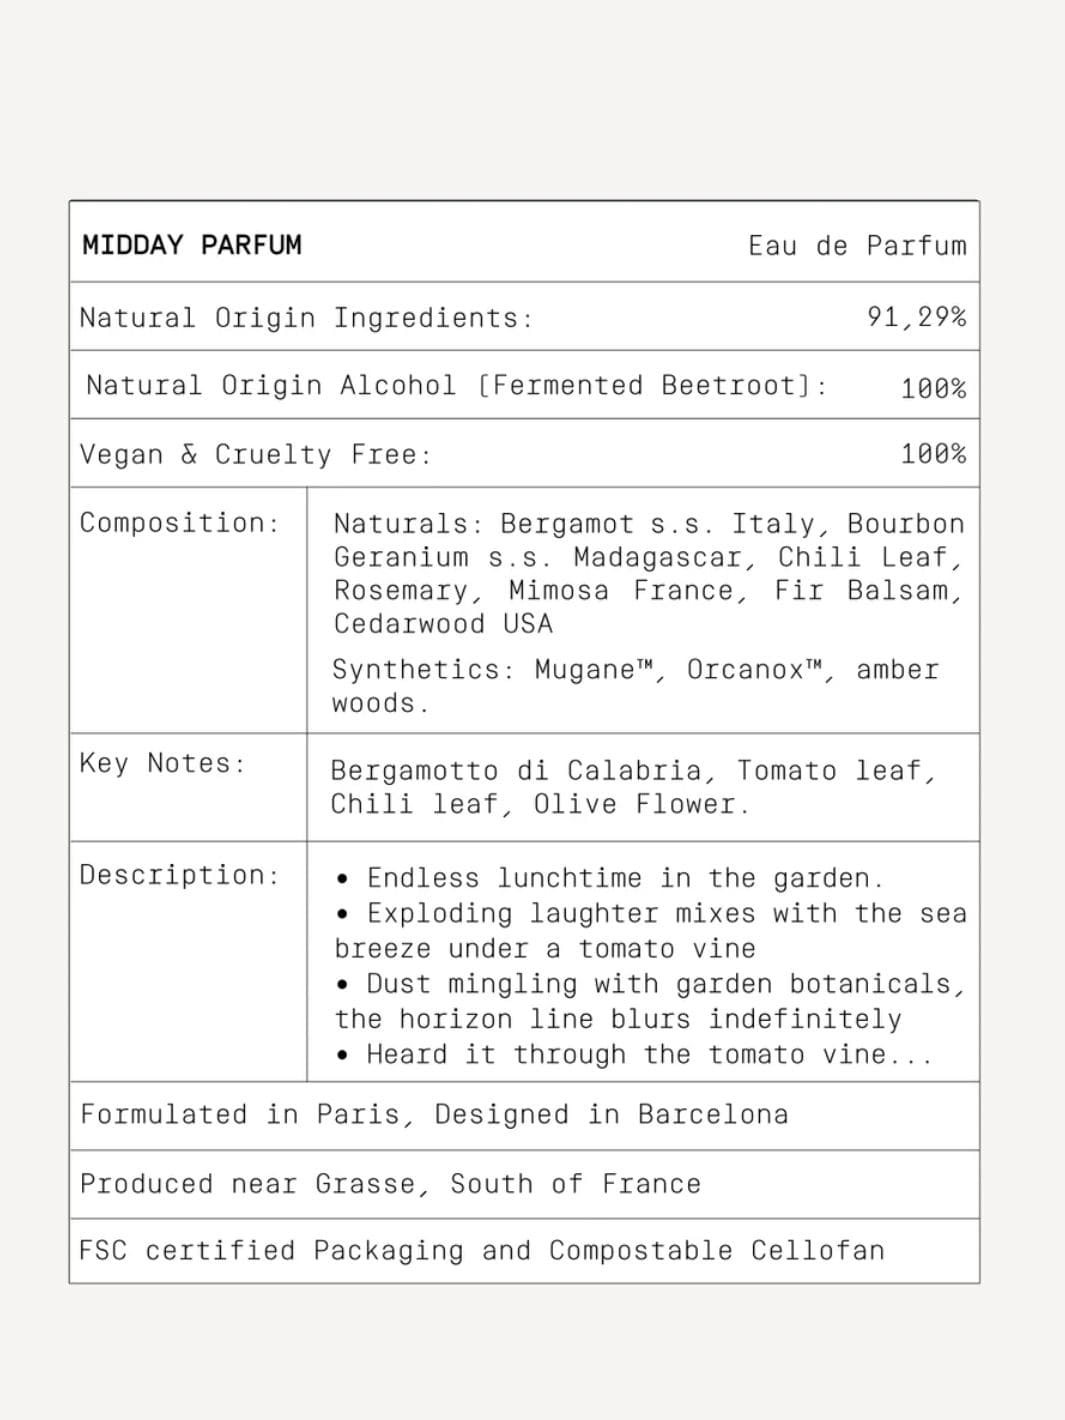This screenshot has height=1420, width=1065.
Task: Click the Endless lunchtime bullet line
Action: (x=610, y=878)
